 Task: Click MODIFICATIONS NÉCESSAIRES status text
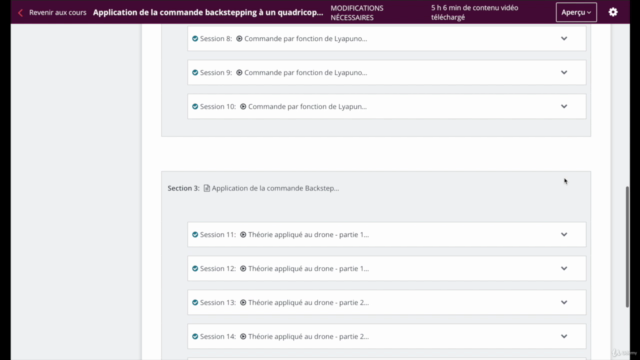pyautogui.click(x=357, y=13)
